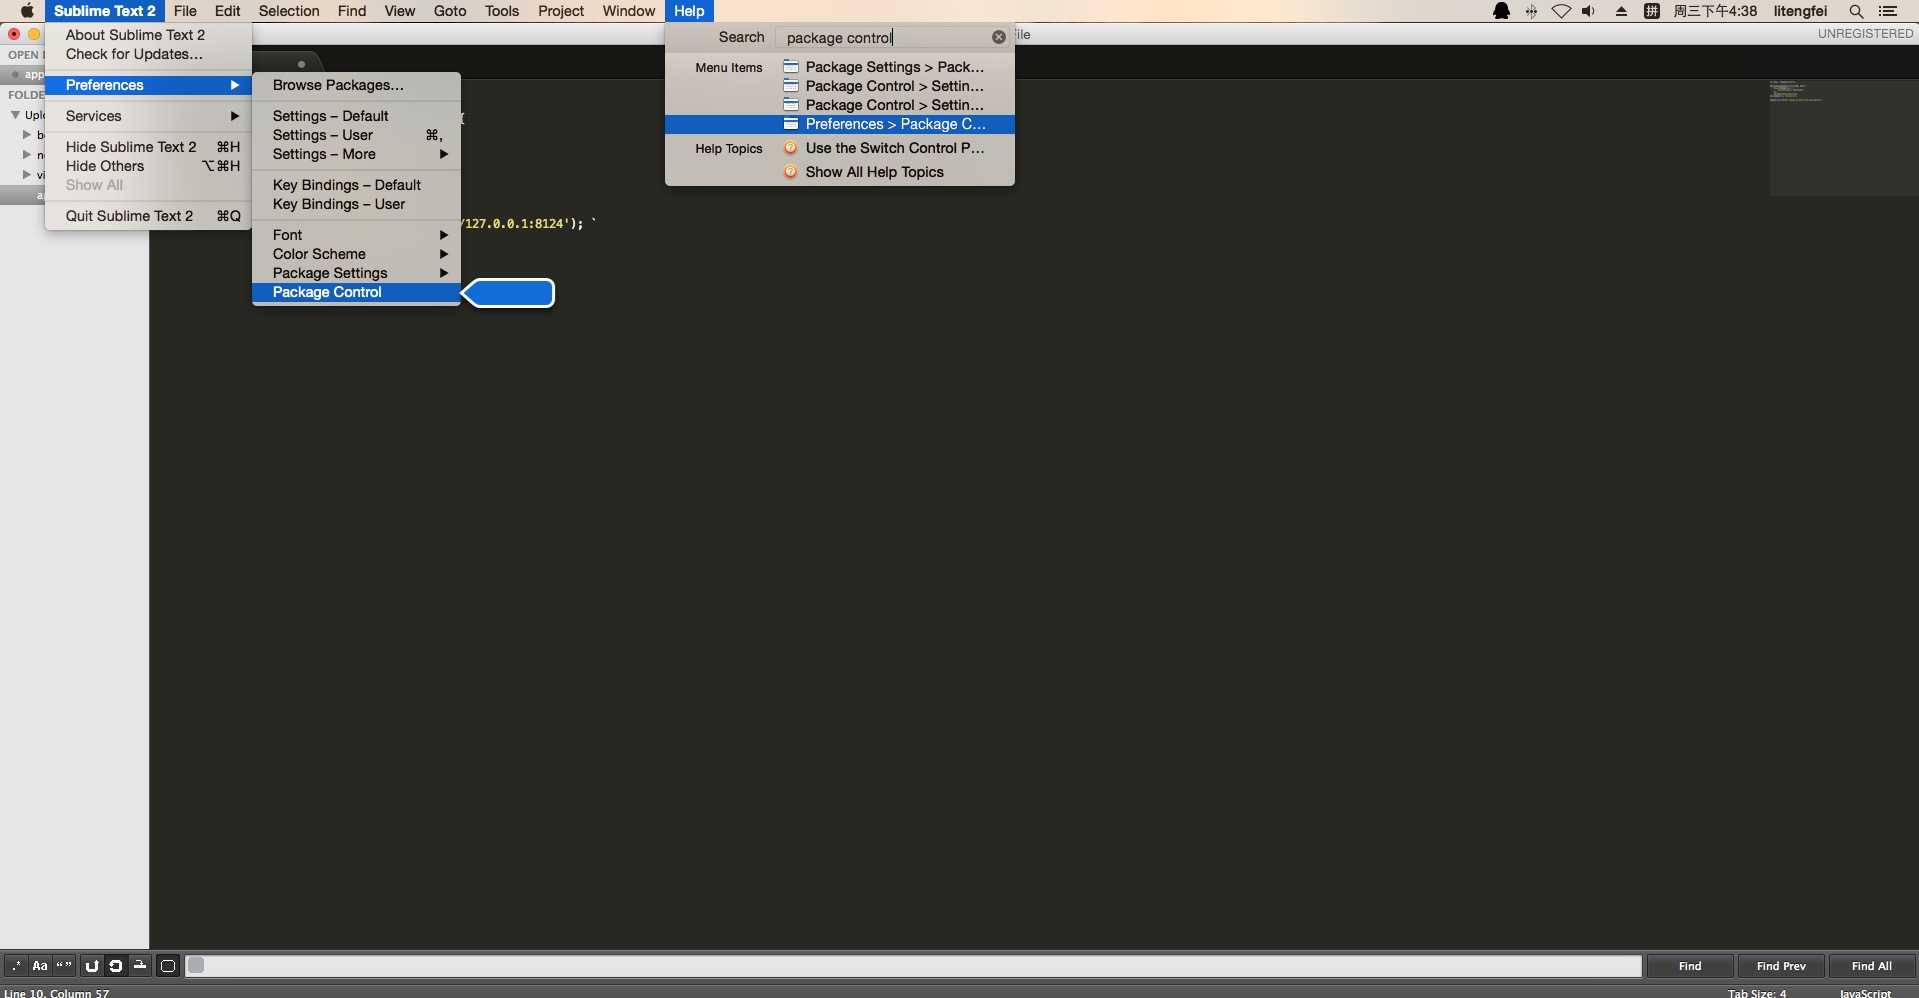Open Key Bindings – User

356,204
